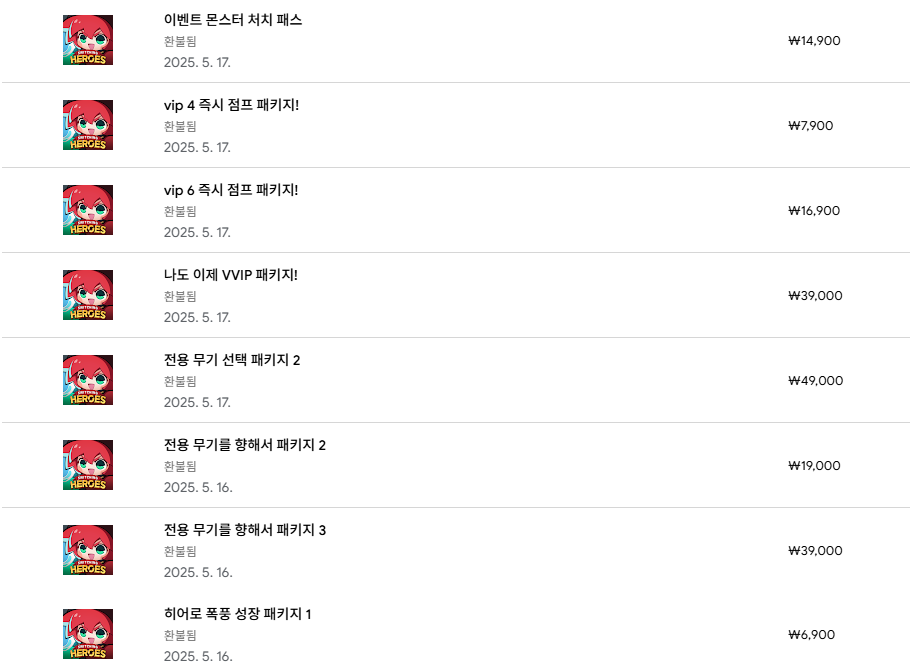The width and height of the screenshot is (910, 672).
Task: Click the game icon beside vip 4 즉시 점프 패키지
Action: pyautogui.click(x=88, y=125)
